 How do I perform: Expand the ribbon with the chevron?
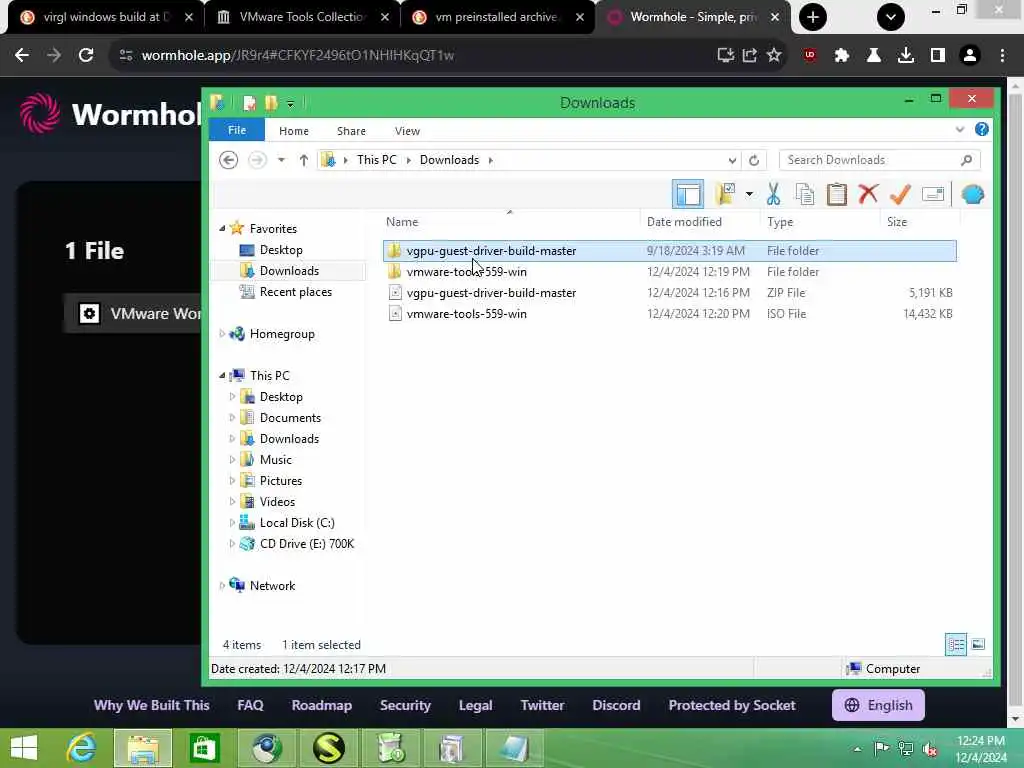959,129
